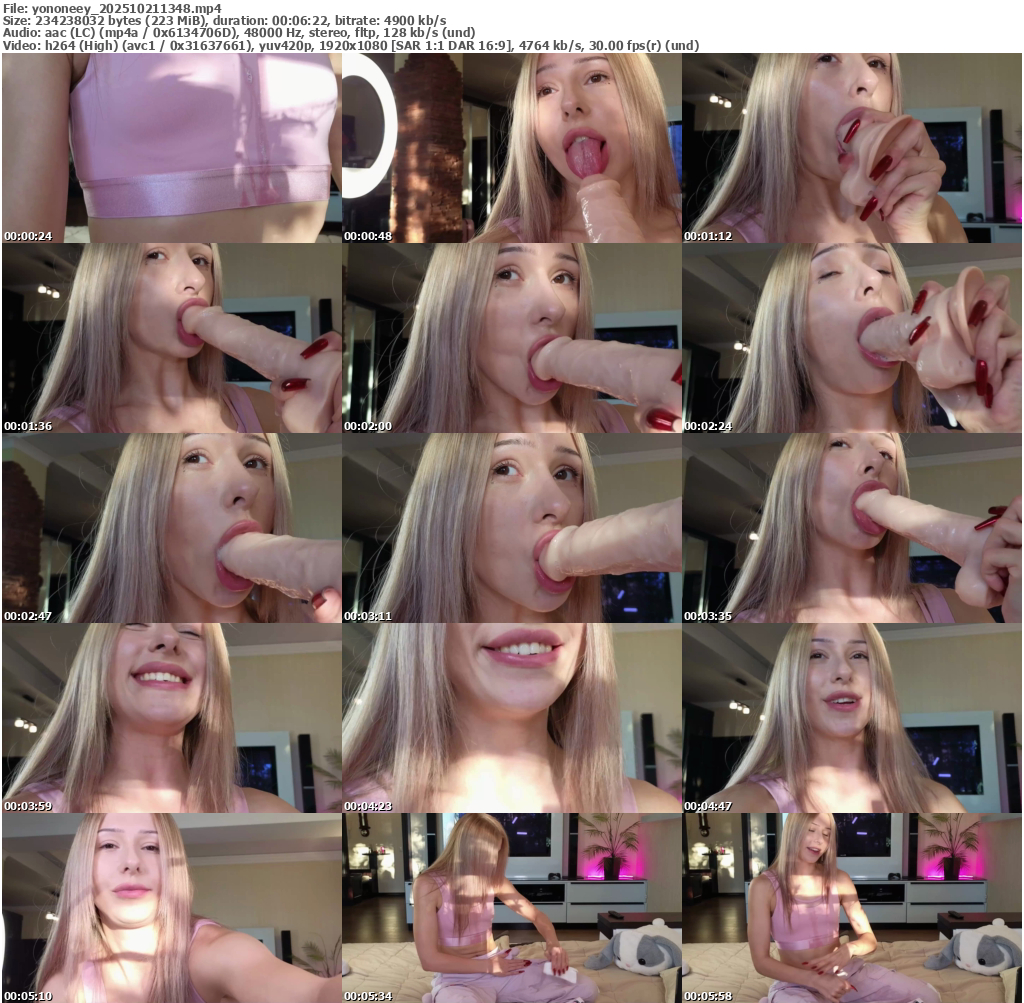Choose the frame stamped 00:03:11
Screen dimensions: 1024x1003
click(512, 528)
